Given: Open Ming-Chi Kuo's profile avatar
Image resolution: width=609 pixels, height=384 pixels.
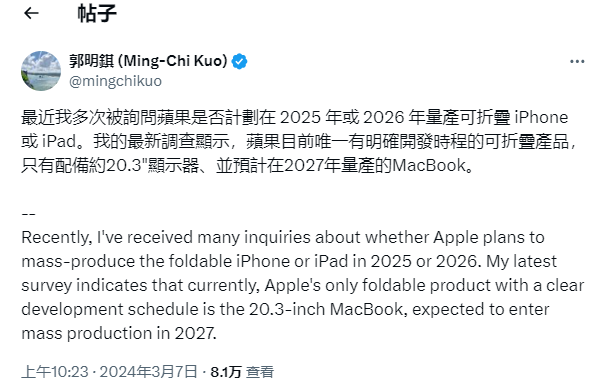Looking at the screenshot, I should point(41,71).
